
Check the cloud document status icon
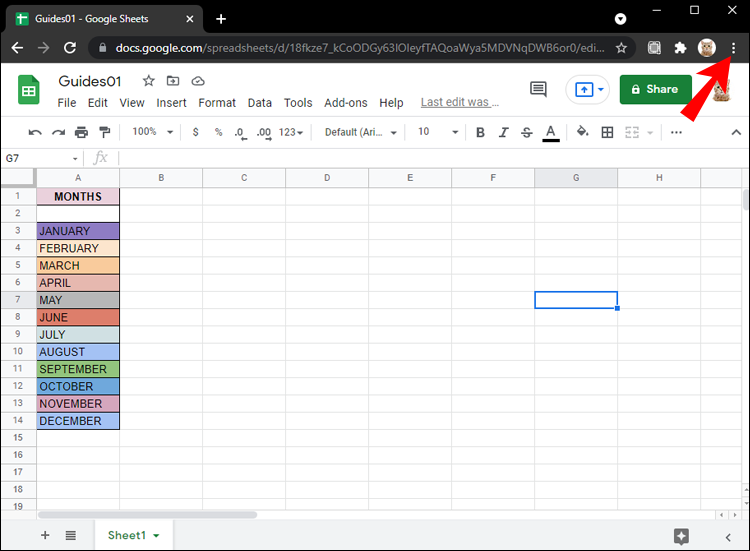(198, 81)
